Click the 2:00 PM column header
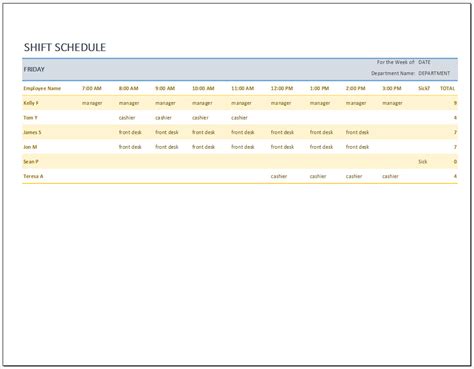The height and width of the screenshot is (369, 474). coord(356,88)
